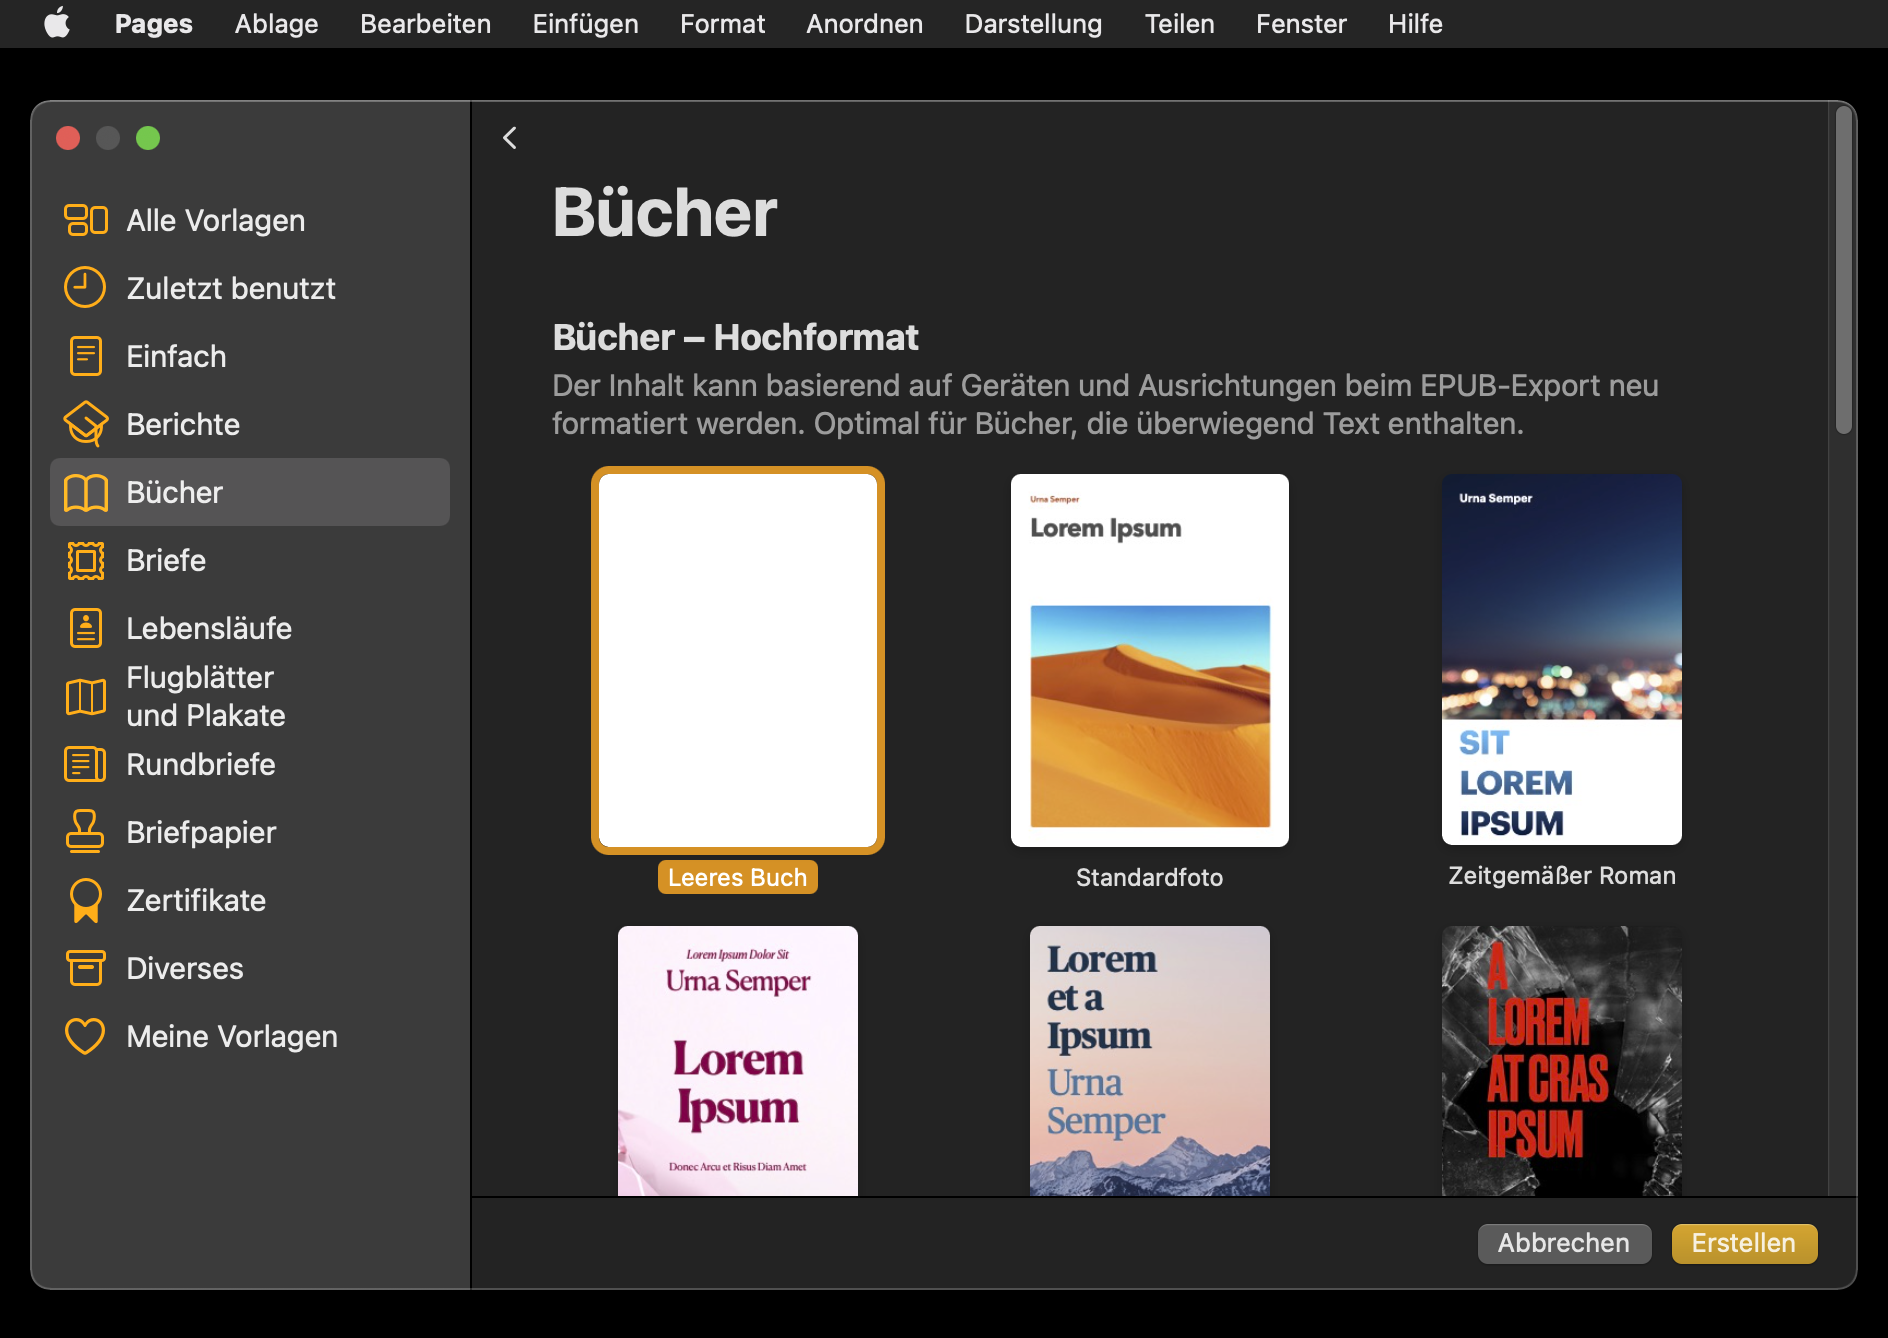
Task: Select the Leeres Buch blank template
Action: pos(738,660)
